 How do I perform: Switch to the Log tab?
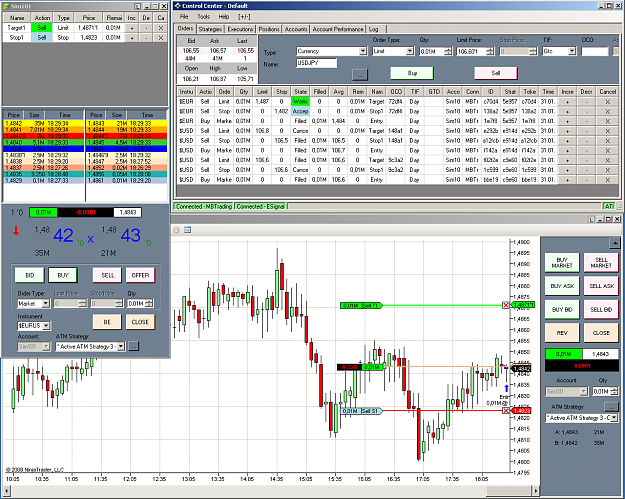[373, 29]
